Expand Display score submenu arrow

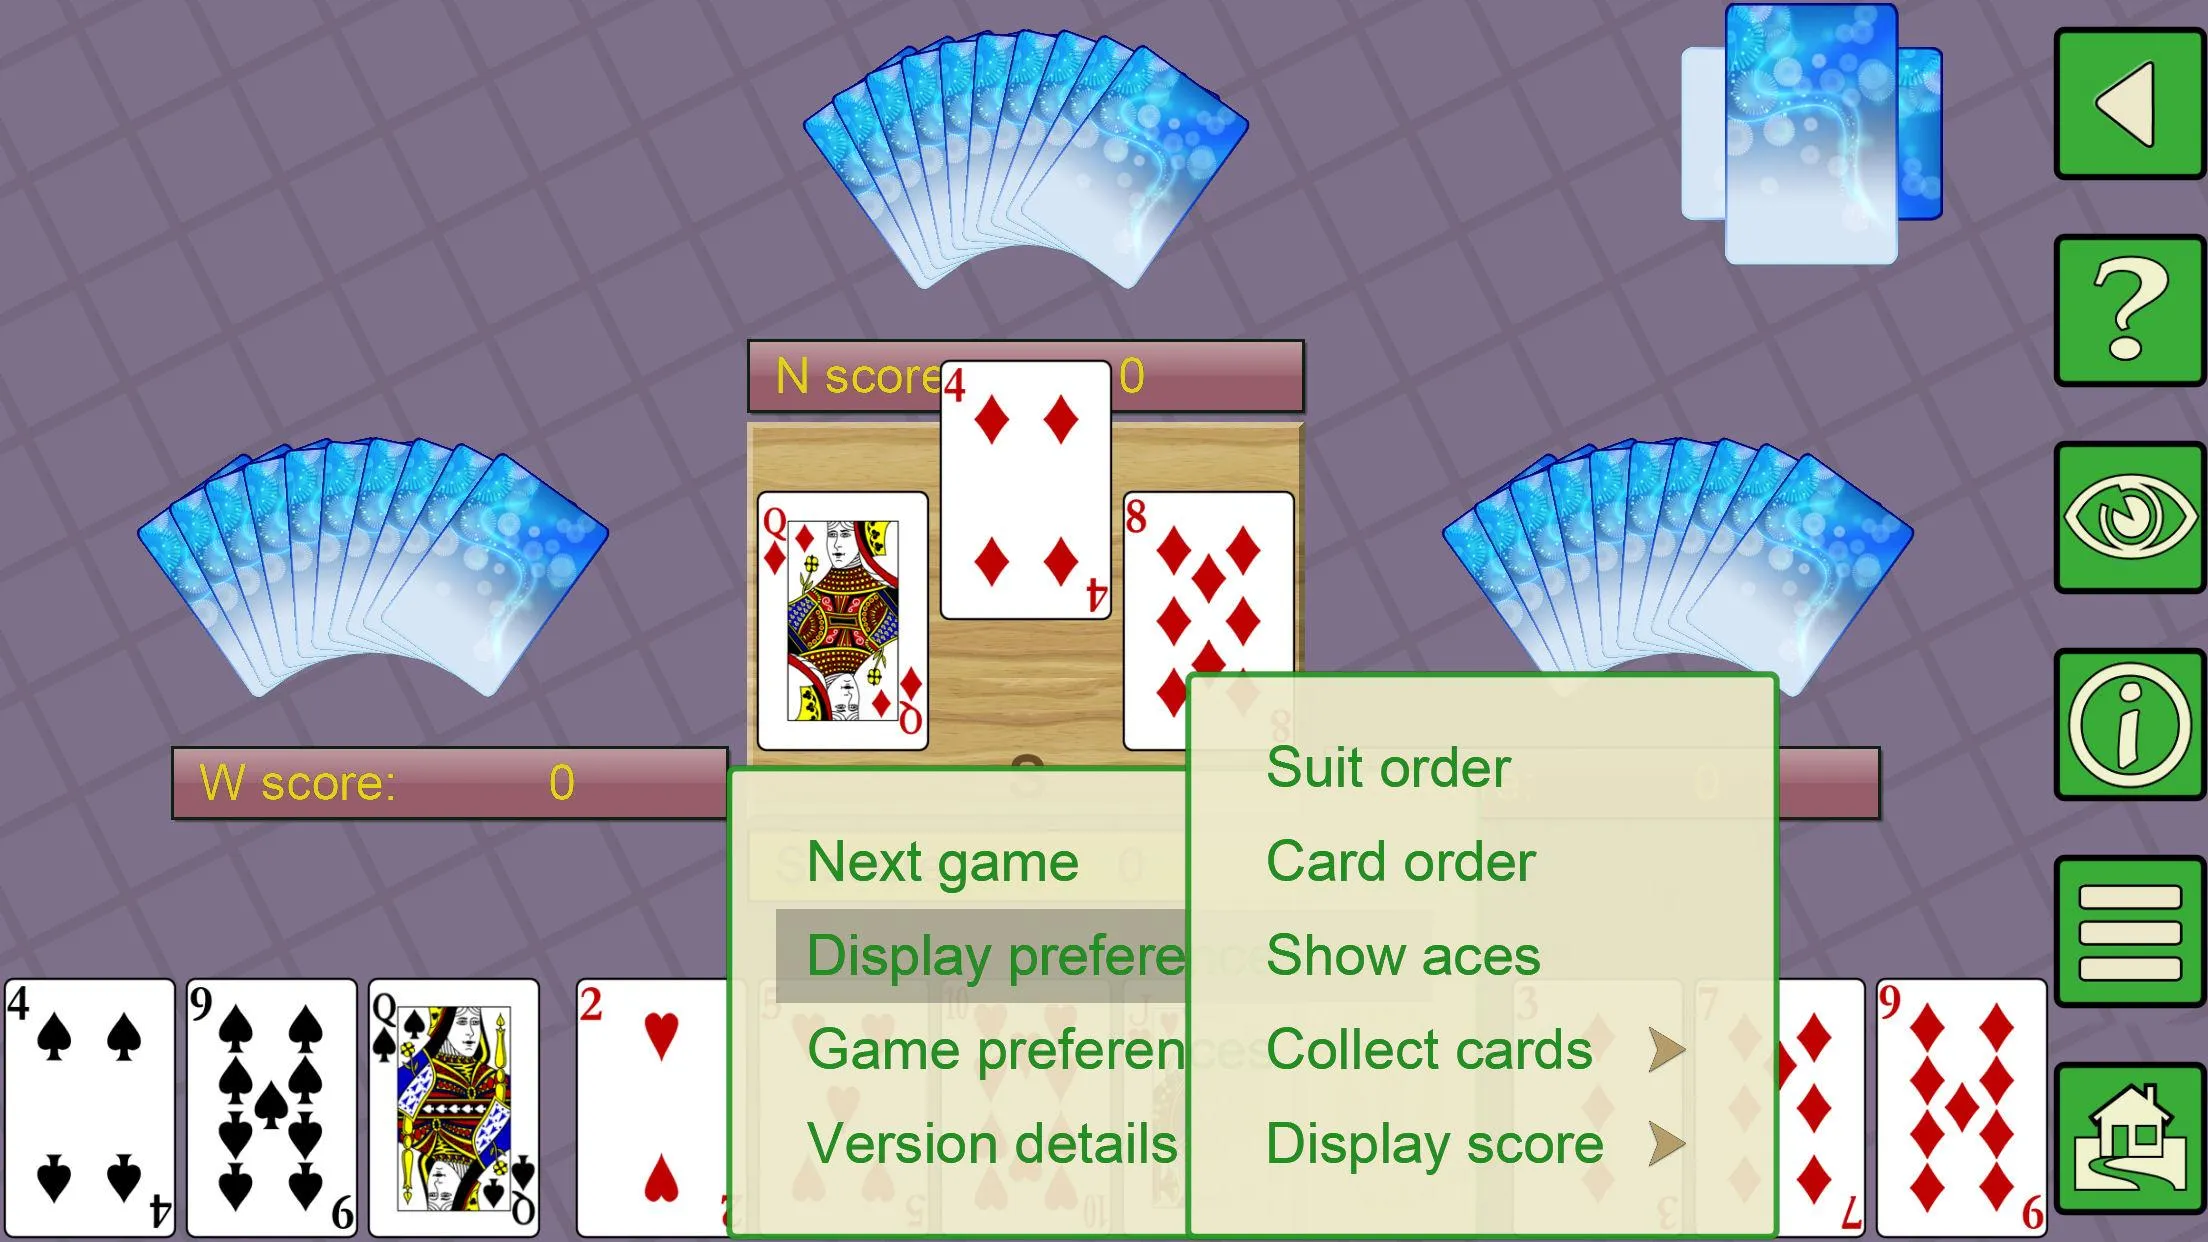tap(1668, 1143)
